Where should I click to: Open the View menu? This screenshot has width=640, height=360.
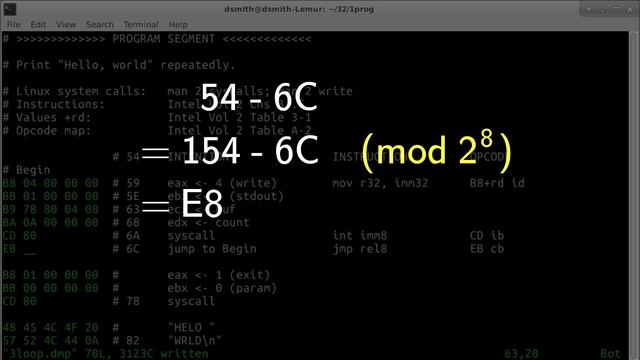coord(66,25)
